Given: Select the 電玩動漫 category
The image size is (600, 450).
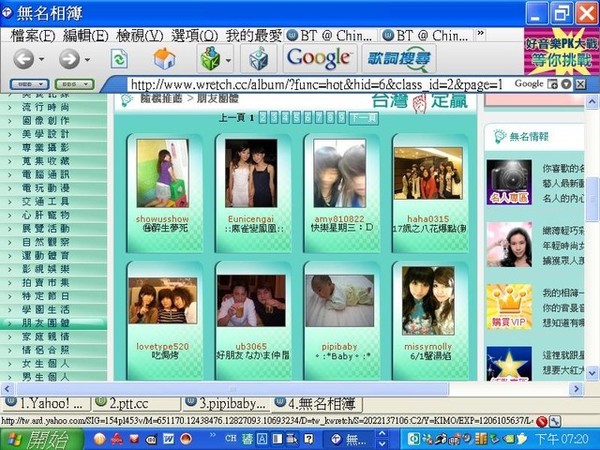Looking at the screenshot, I should (46, 188).
